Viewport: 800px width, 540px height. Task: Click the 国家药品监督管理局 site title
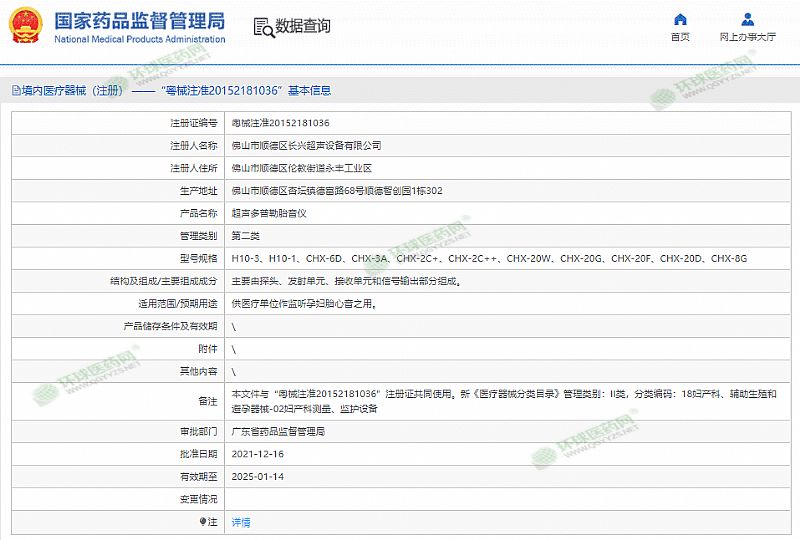[139, 21]
